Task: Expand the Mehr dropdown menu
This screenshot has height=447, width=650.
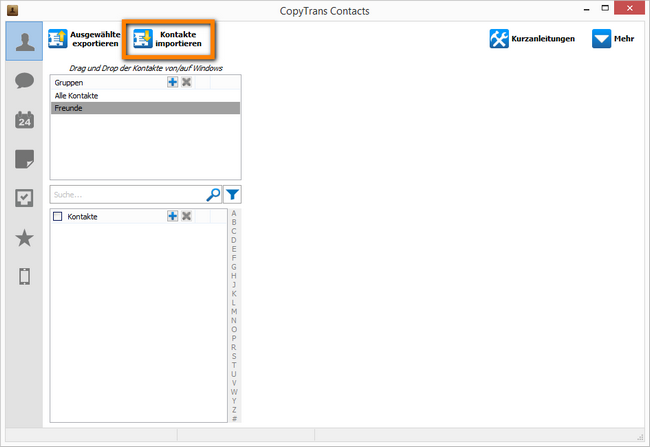Action: [613, 39]
